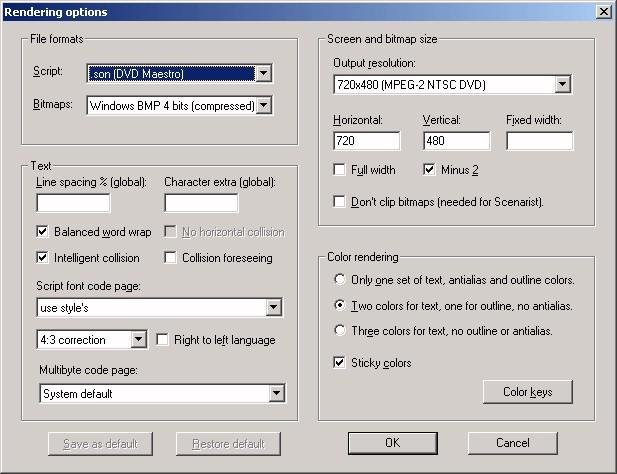Open the 4:3 correction dropdown

coord(139,340)
